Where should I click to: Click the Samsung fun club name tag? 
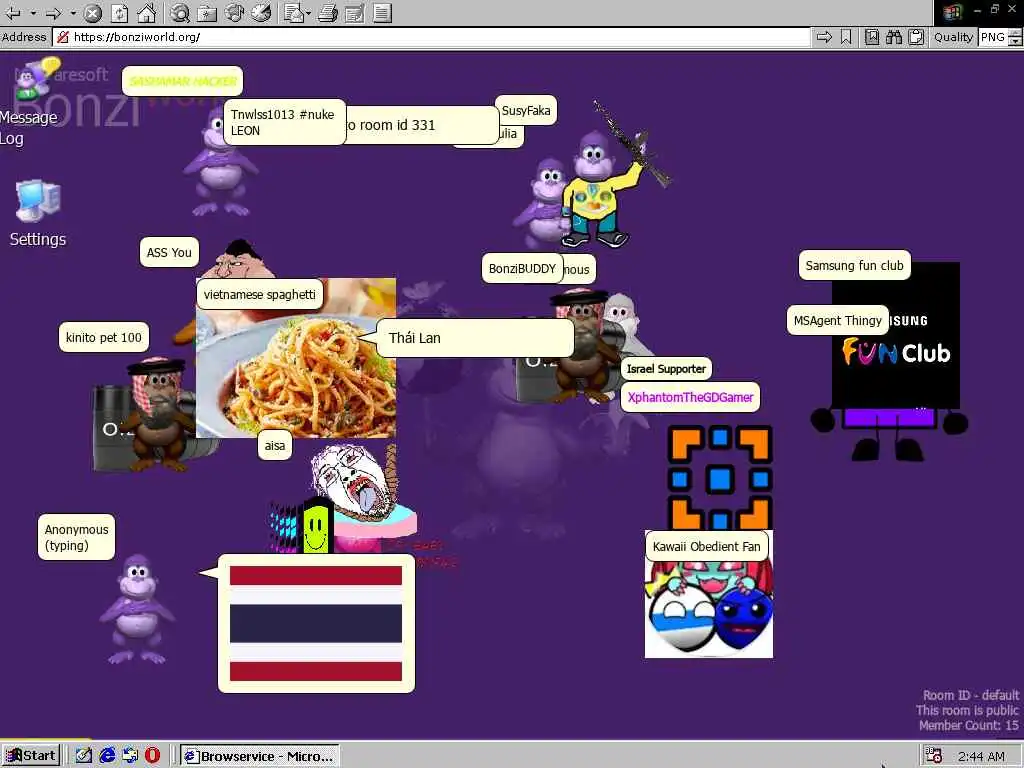click(x=854, y=266)
